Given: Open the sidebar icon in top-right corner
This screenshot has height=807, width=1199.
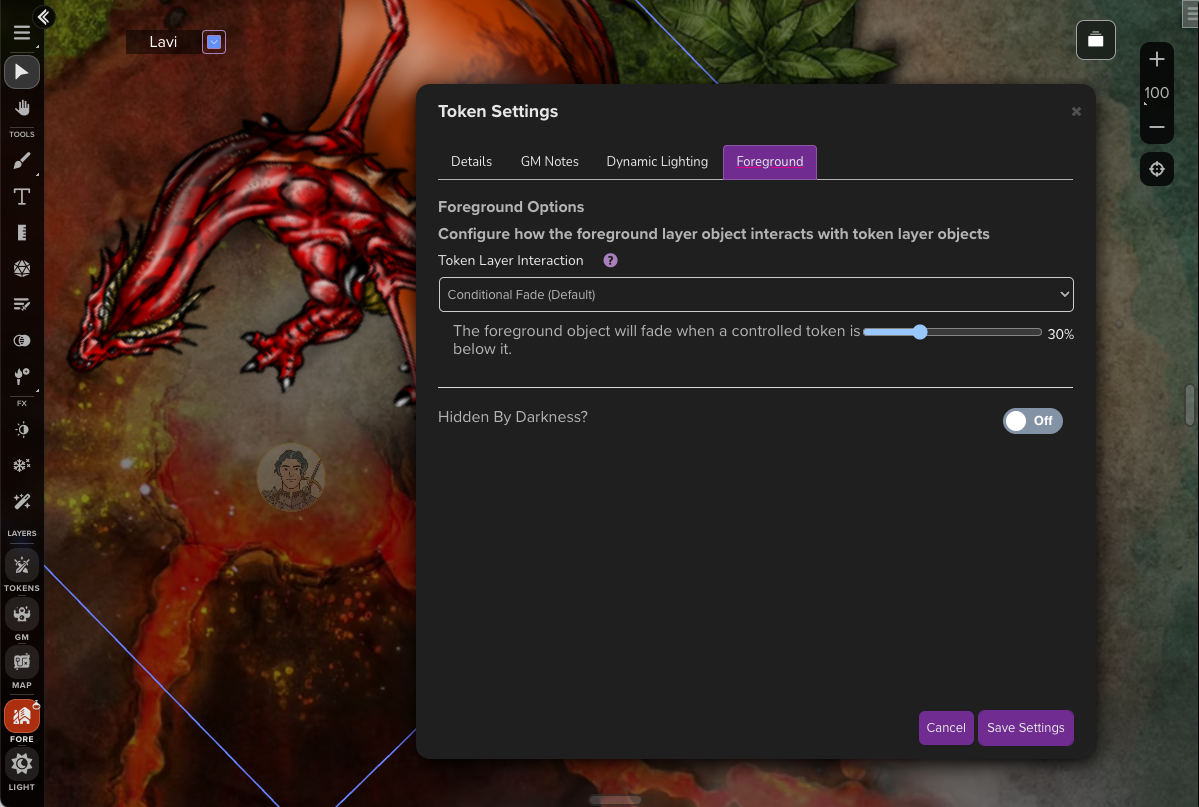Looking at the screenshot, I should click(x=1191, y=14).
